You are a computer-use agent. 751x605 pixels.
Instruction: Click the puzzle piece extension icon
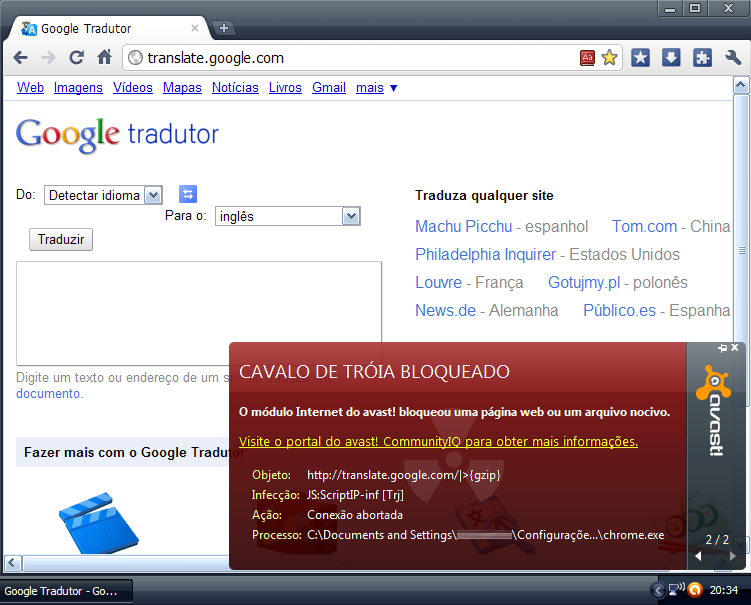click(702, 58)
